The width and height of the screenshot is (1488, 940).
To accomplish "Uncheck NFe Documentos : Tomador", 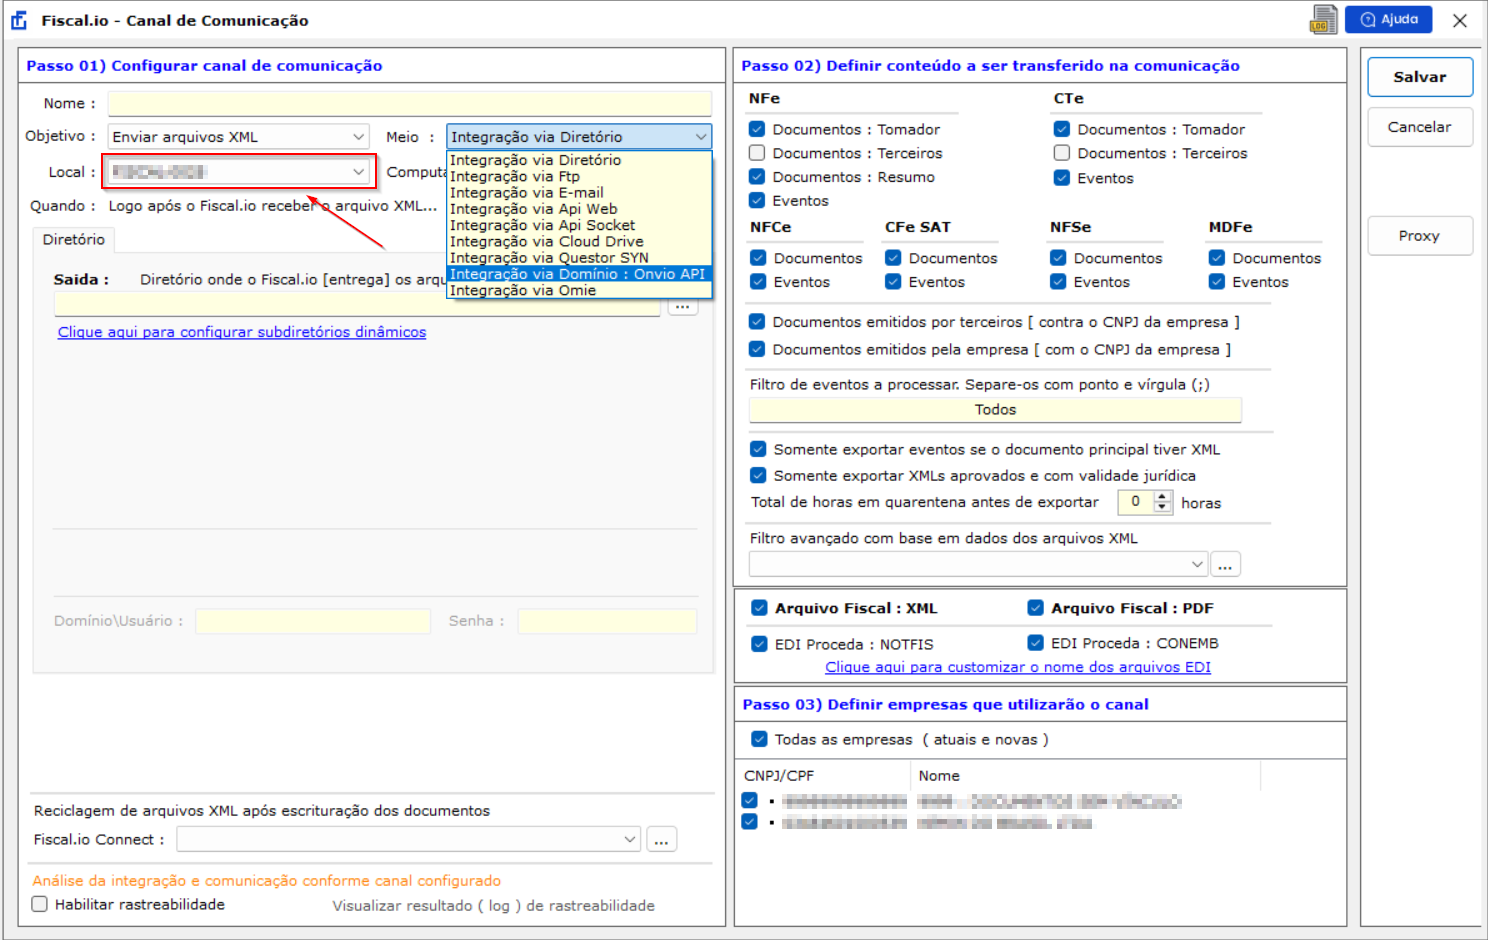I will pyautogui.click(x=757, y=129).
